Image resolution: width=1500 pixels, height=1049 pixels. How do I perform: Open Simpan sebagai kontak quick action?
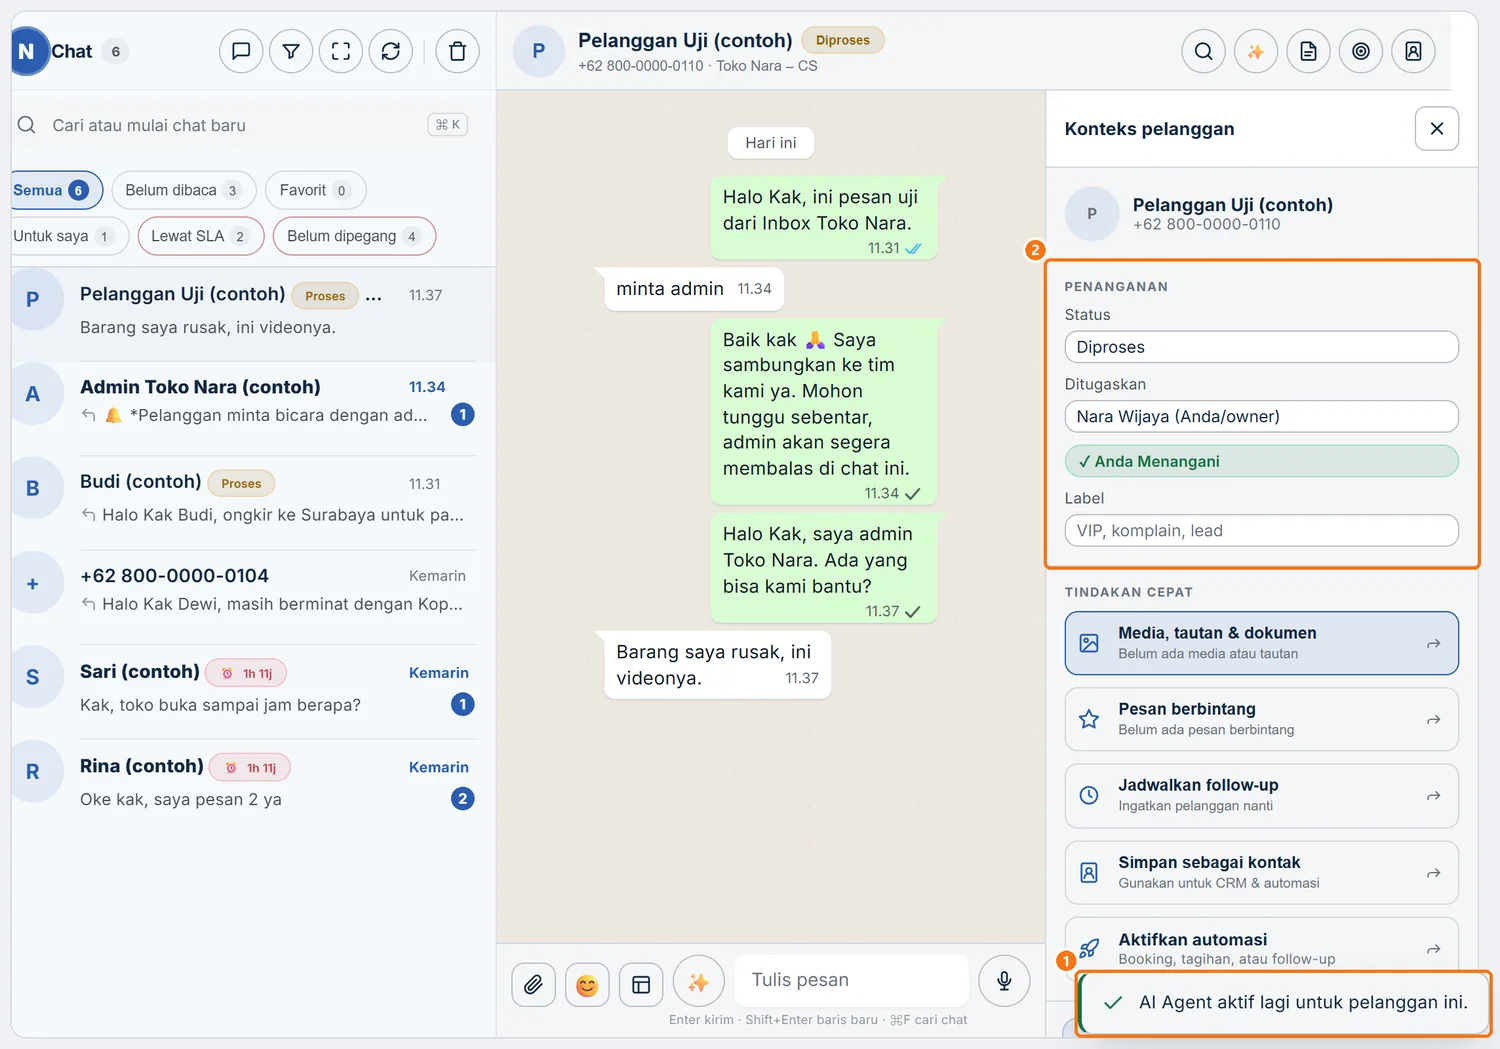[x=1261, y=872]
